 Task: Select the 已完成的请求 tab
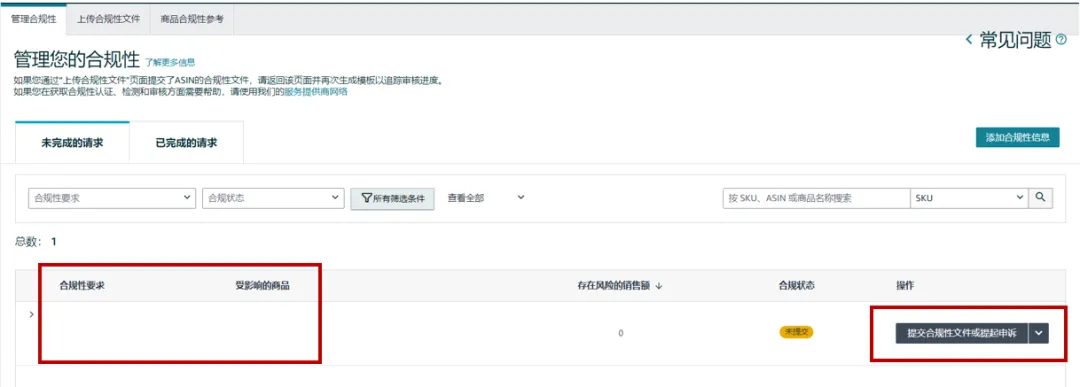[186, 143]
